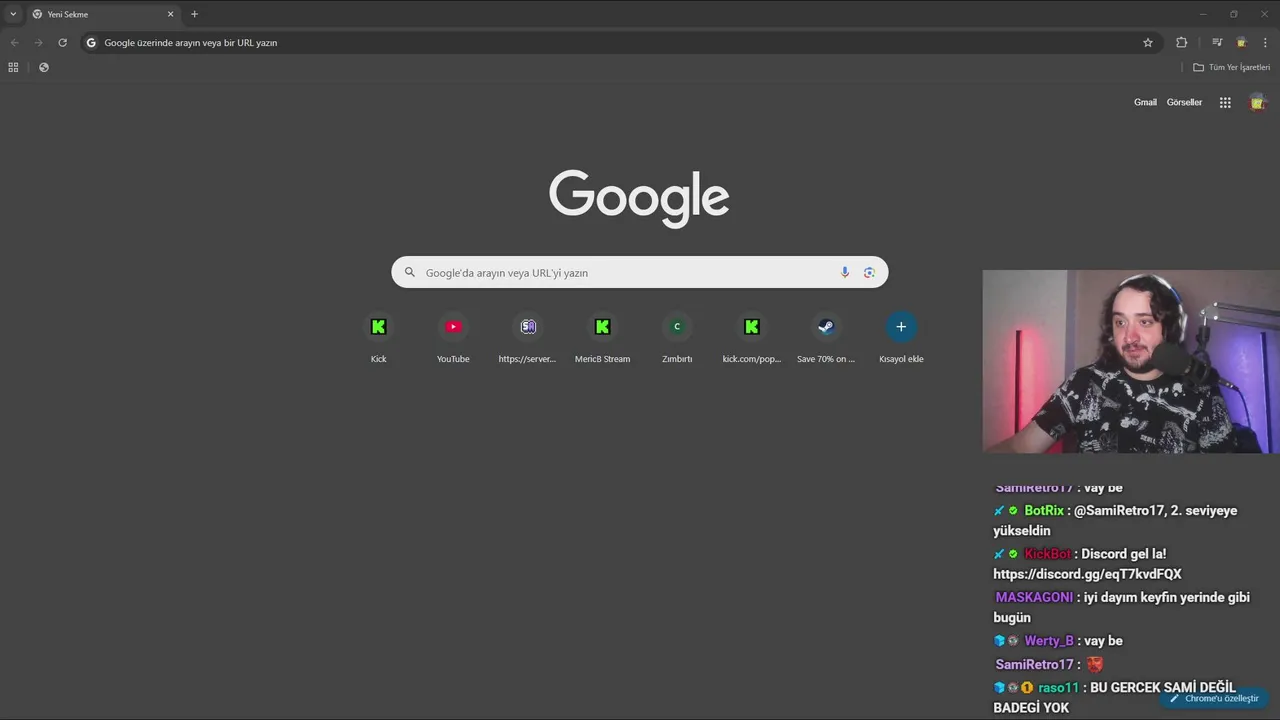1280x720 pixels.
Task: Click the Werty_B username in chat
Action: 1049,641
